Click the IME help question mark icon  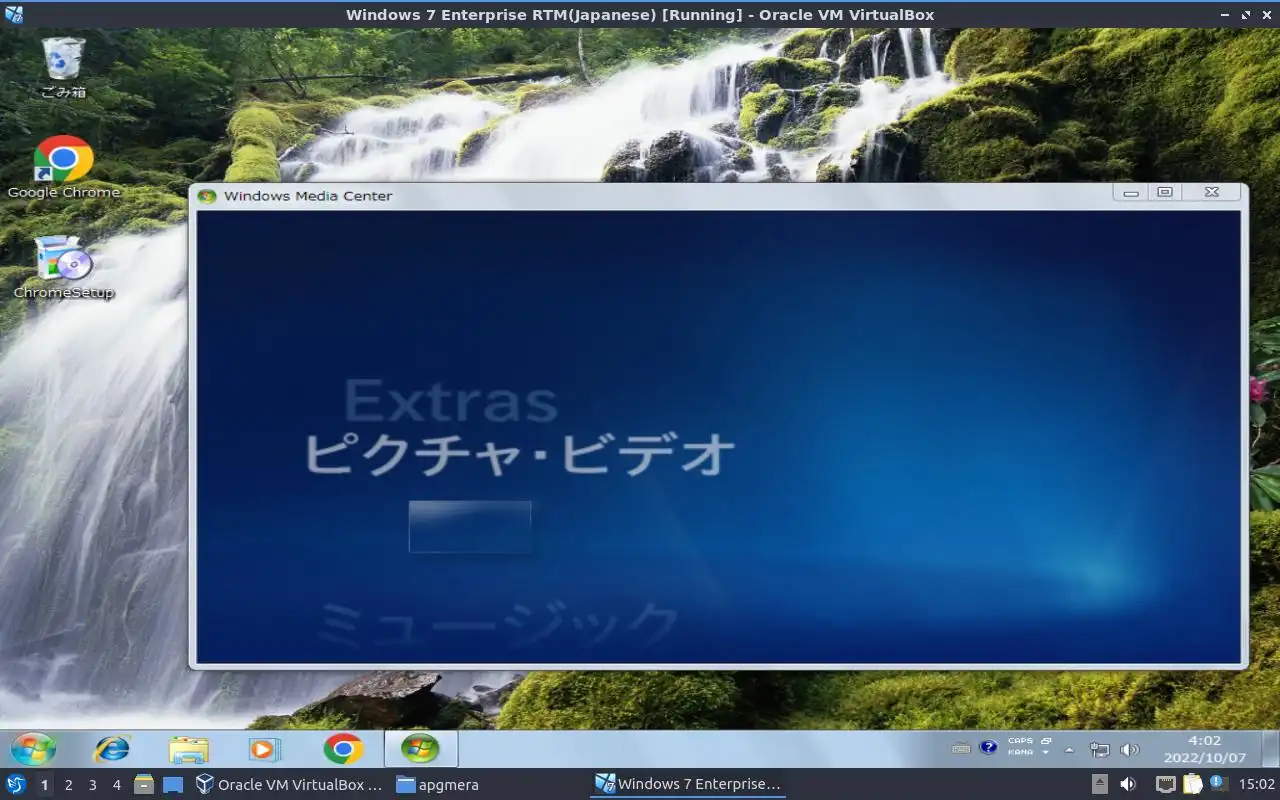click(988, 747)
